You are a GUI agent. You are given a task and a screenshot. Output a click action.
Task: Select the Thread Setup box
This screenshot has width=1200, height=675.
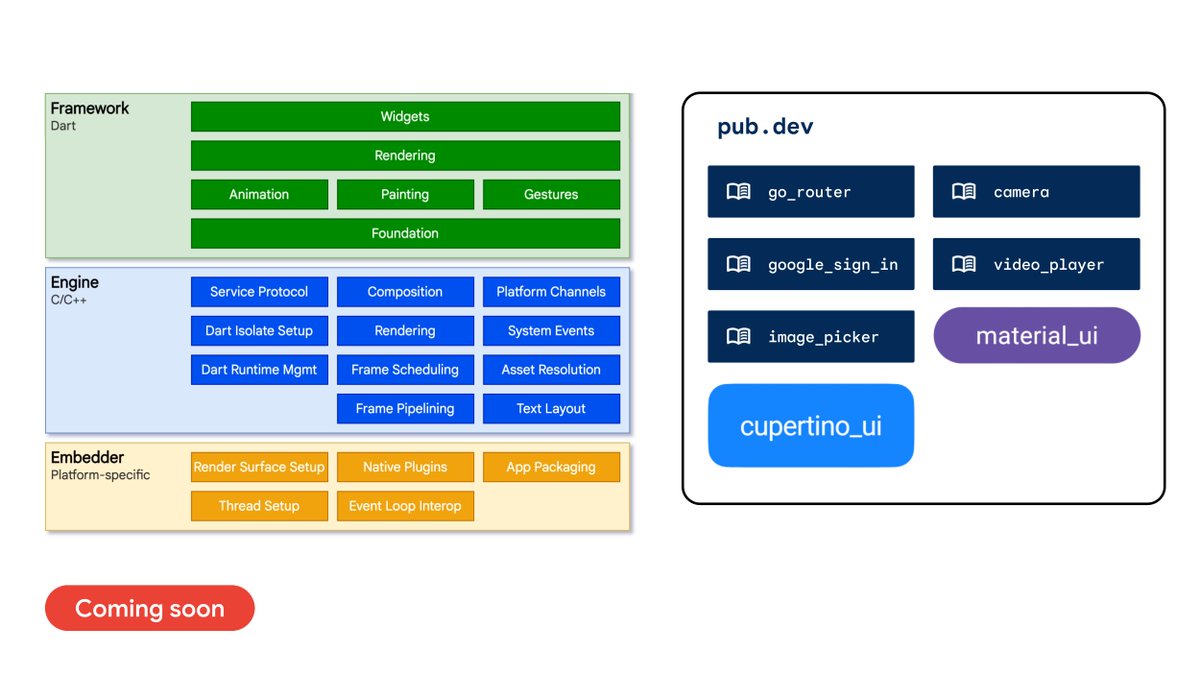pos(259,506)
